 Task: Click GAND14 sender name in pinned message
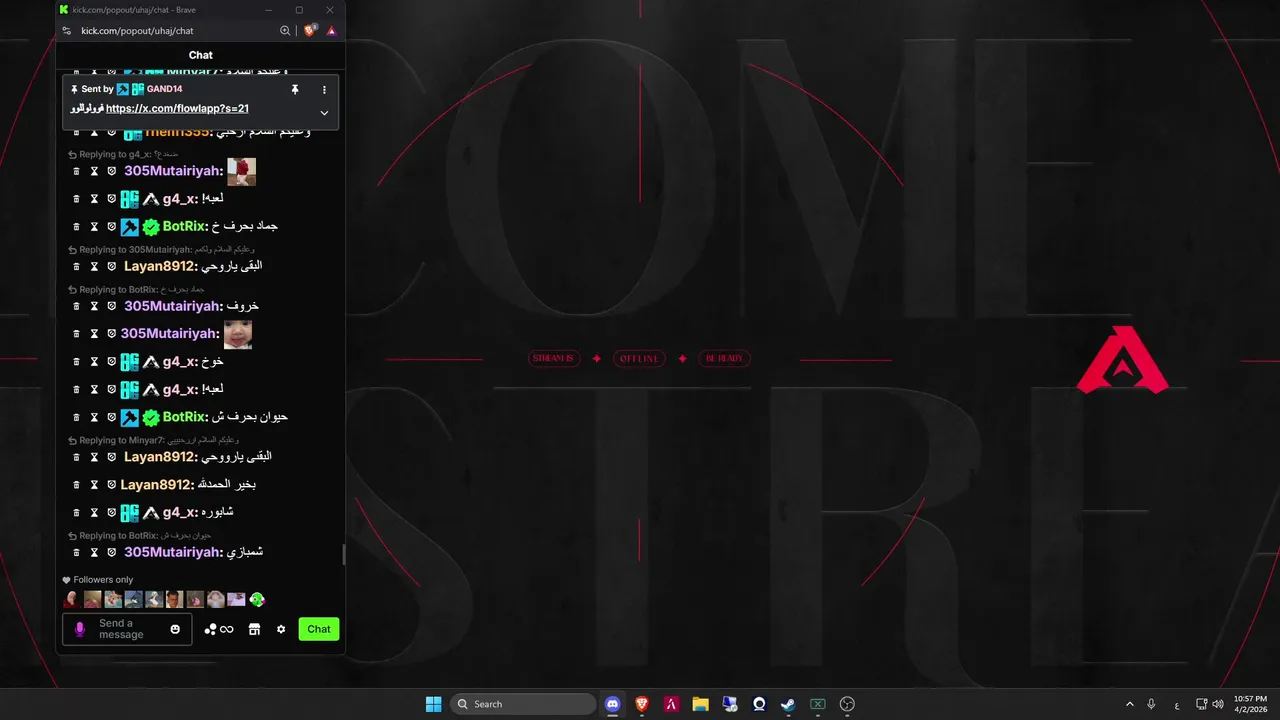click(164, 90)
